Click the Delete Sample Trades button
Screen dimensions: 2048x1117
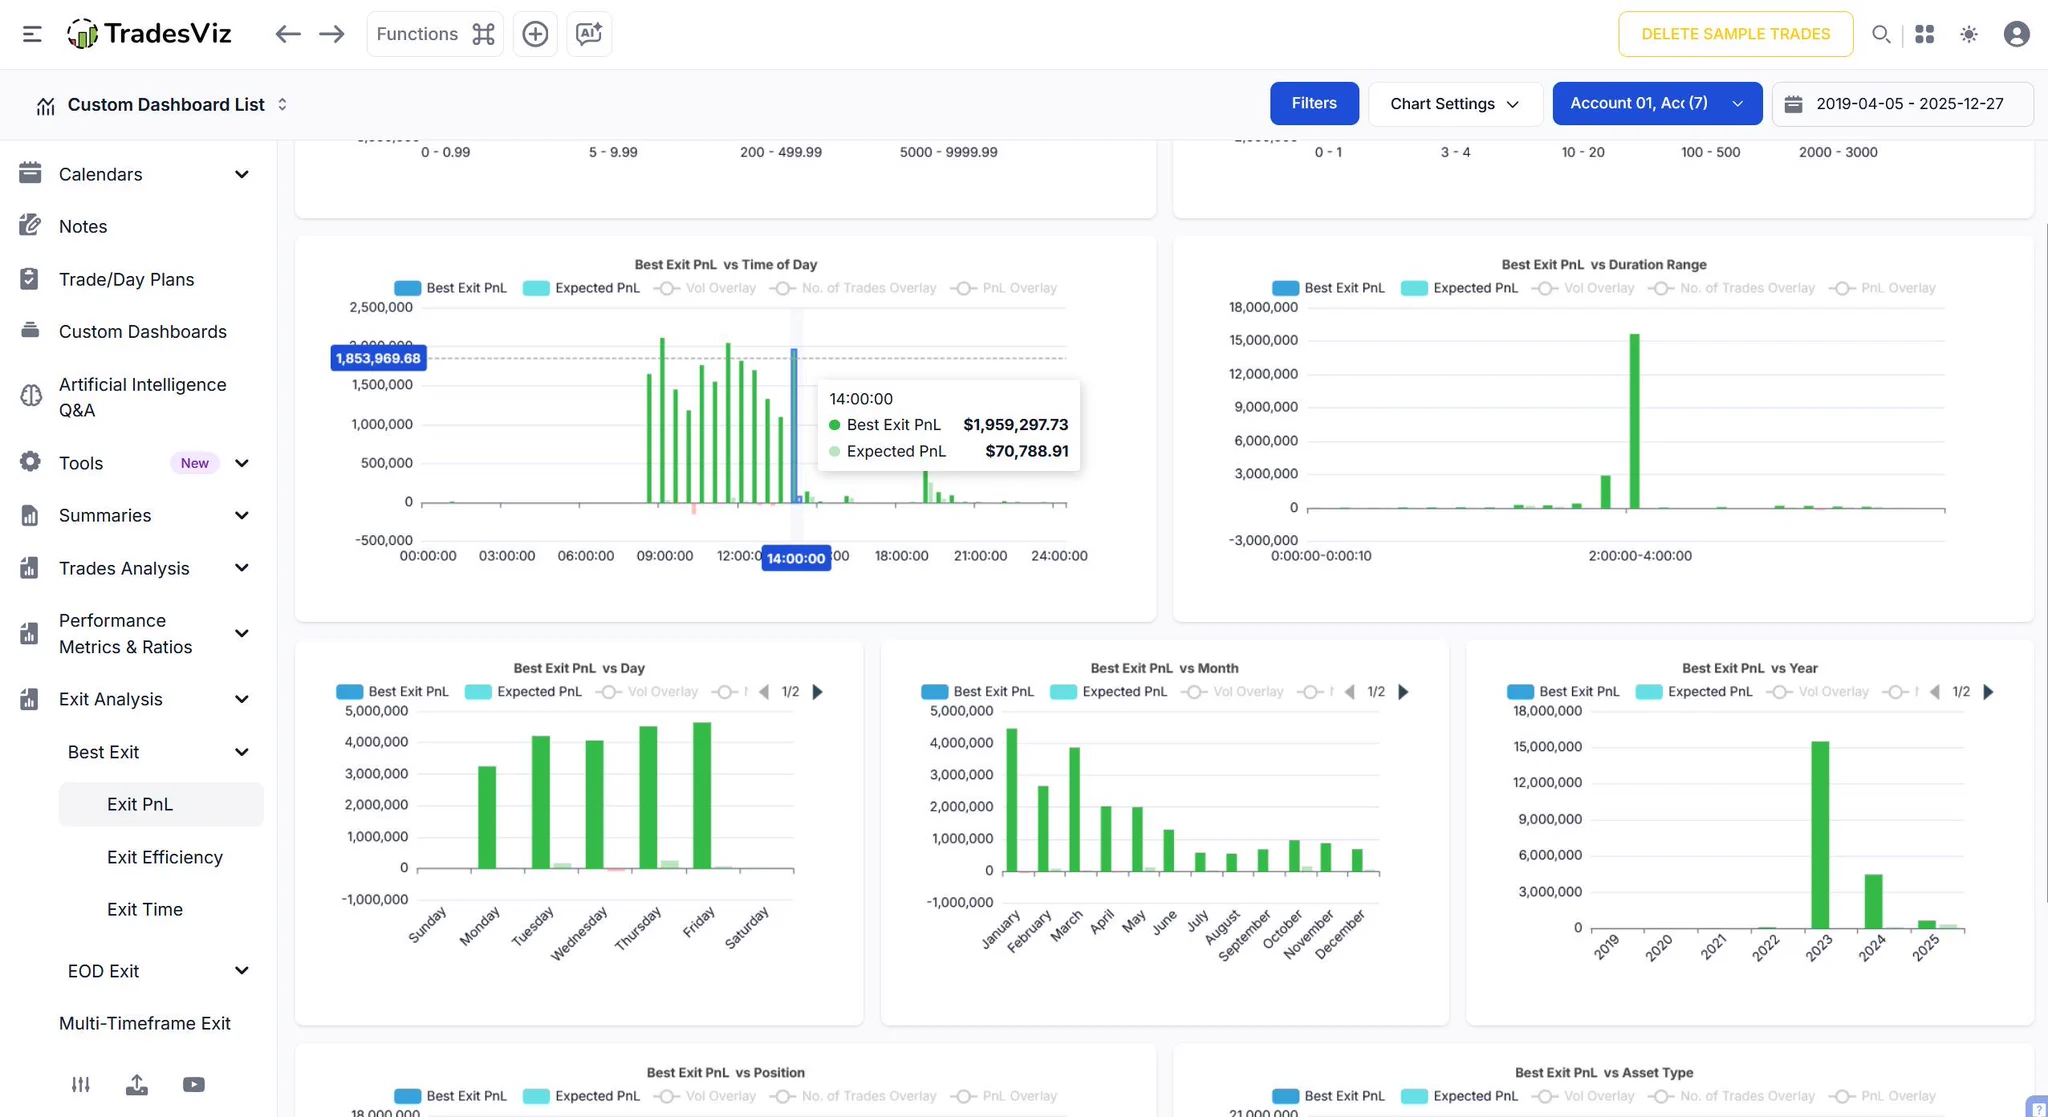[x=1735, y=34]
